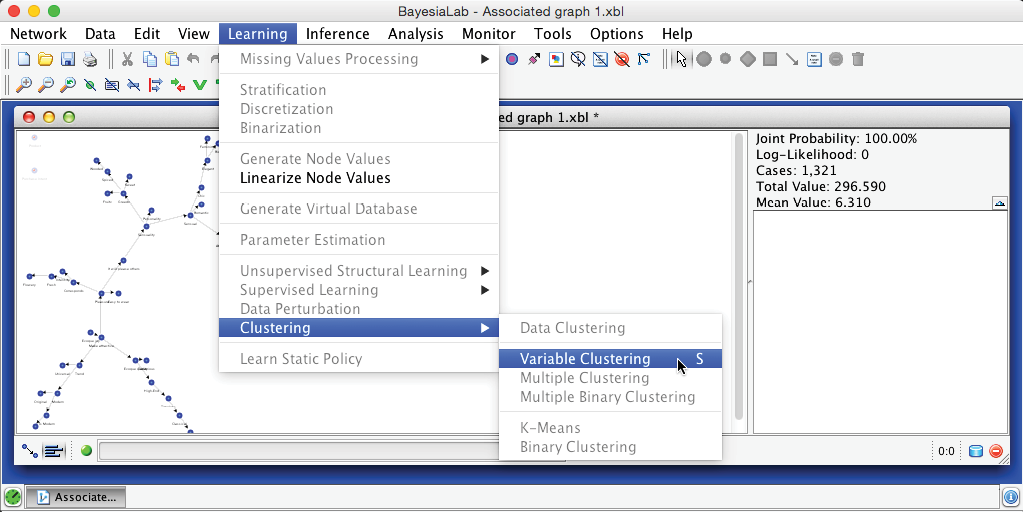Click the vertical scrollbar of graph panel
The image size is (1023, 512).
739,280
